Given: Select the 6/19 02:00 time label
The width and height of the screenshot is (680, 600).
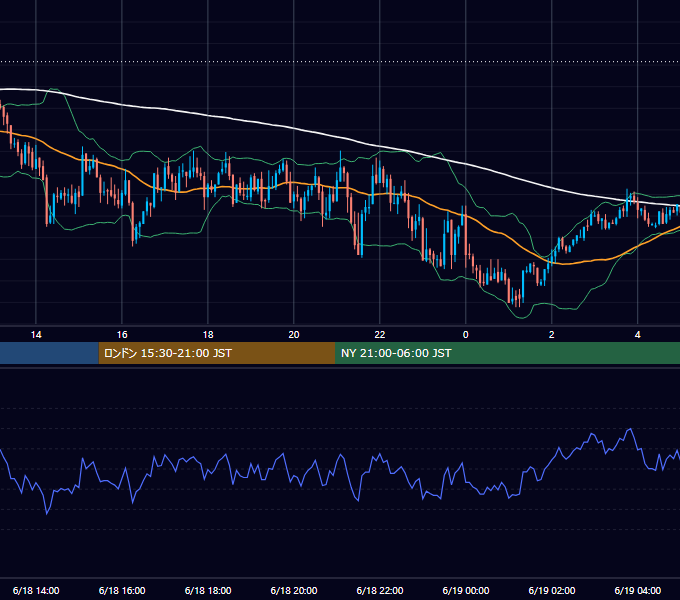Looking at the screenshot, I should click(552, 590).
